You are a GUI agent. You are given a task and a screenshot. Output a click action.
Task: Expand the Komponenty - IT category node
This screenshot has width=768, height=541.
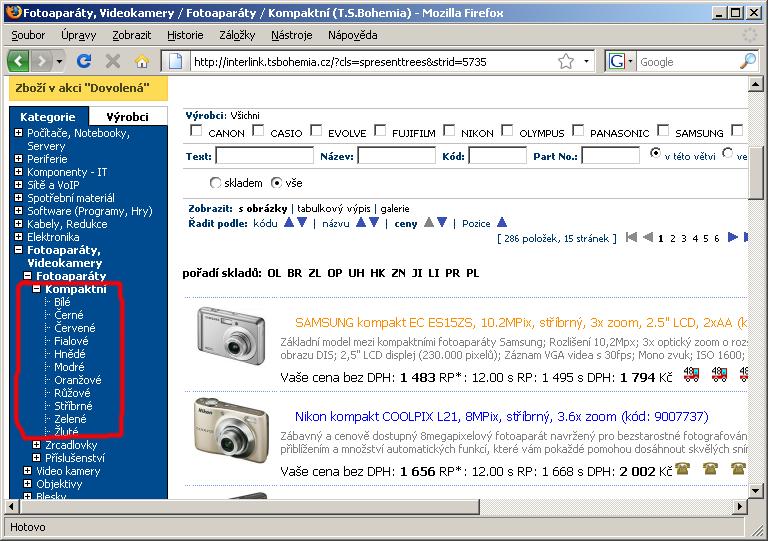18,172
